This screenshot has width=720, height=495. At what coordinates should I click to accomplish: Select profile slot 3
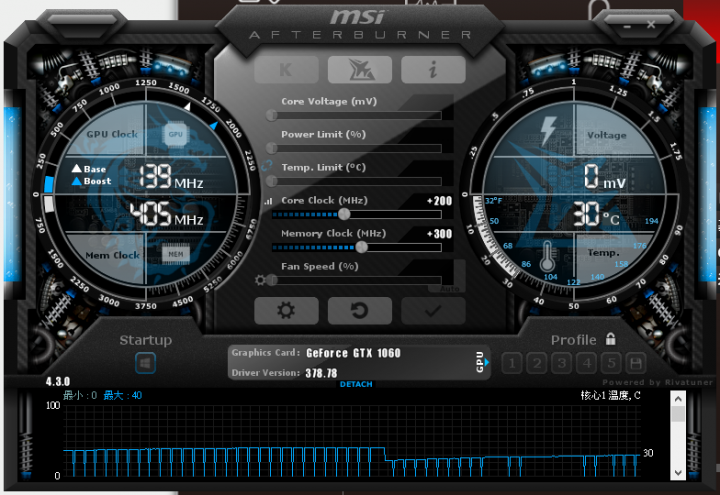pyautogui.click(x=562, y=363)
